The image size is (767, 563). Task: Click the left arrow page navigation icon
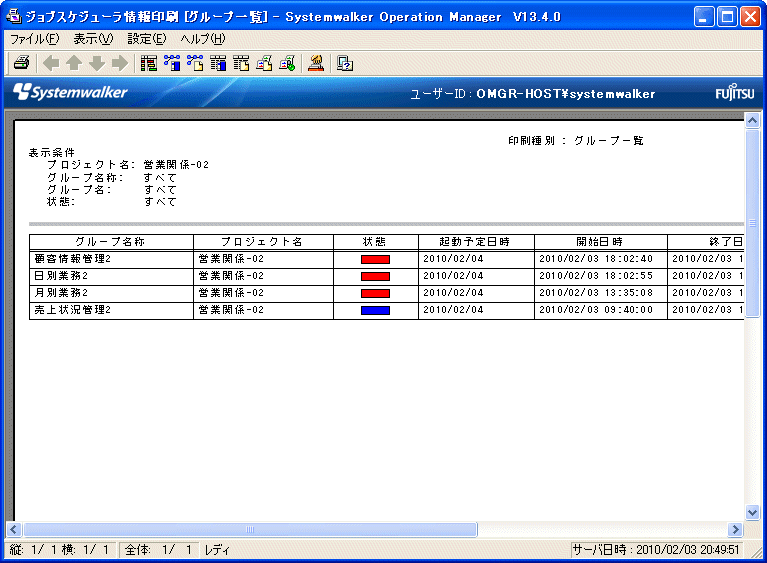52,63
